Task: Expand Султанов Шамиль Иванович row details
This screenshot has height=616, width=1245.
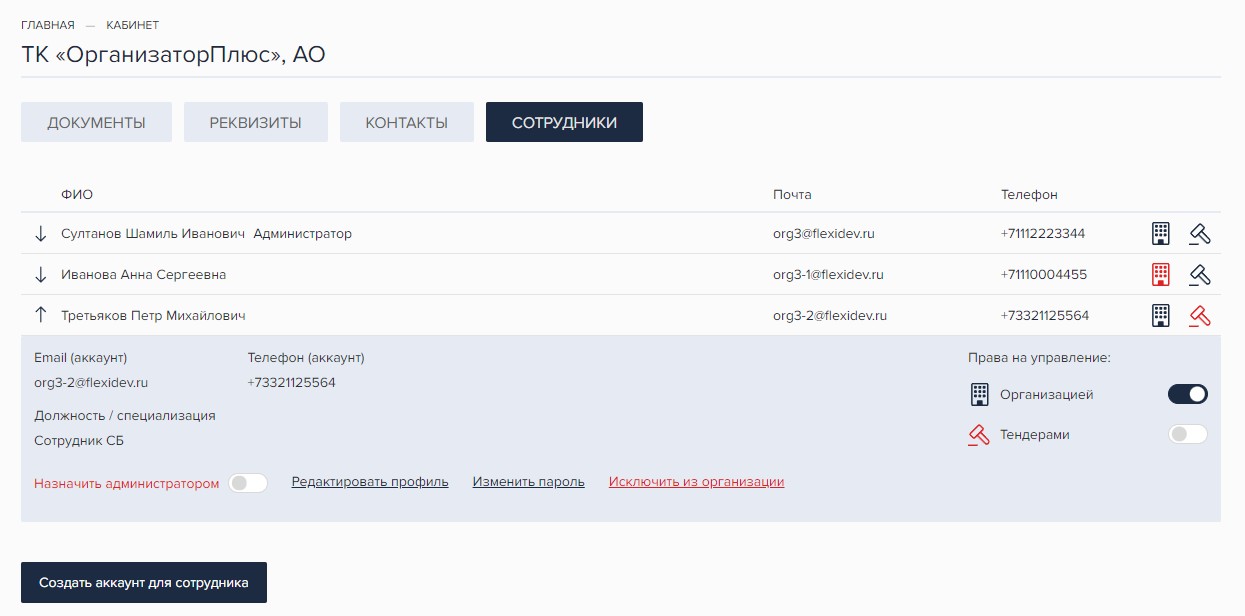Action: 41,234
